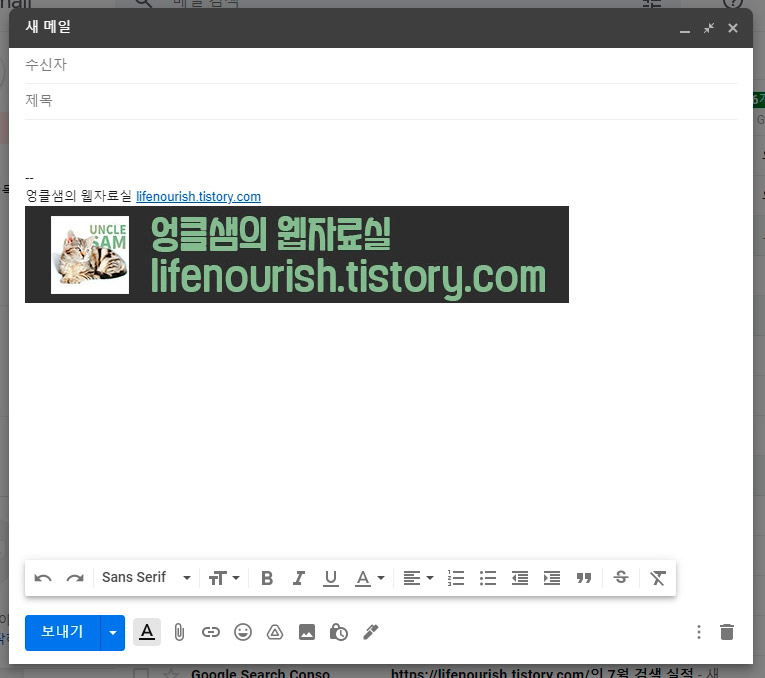Insert a numbered list

pos(456,578)
